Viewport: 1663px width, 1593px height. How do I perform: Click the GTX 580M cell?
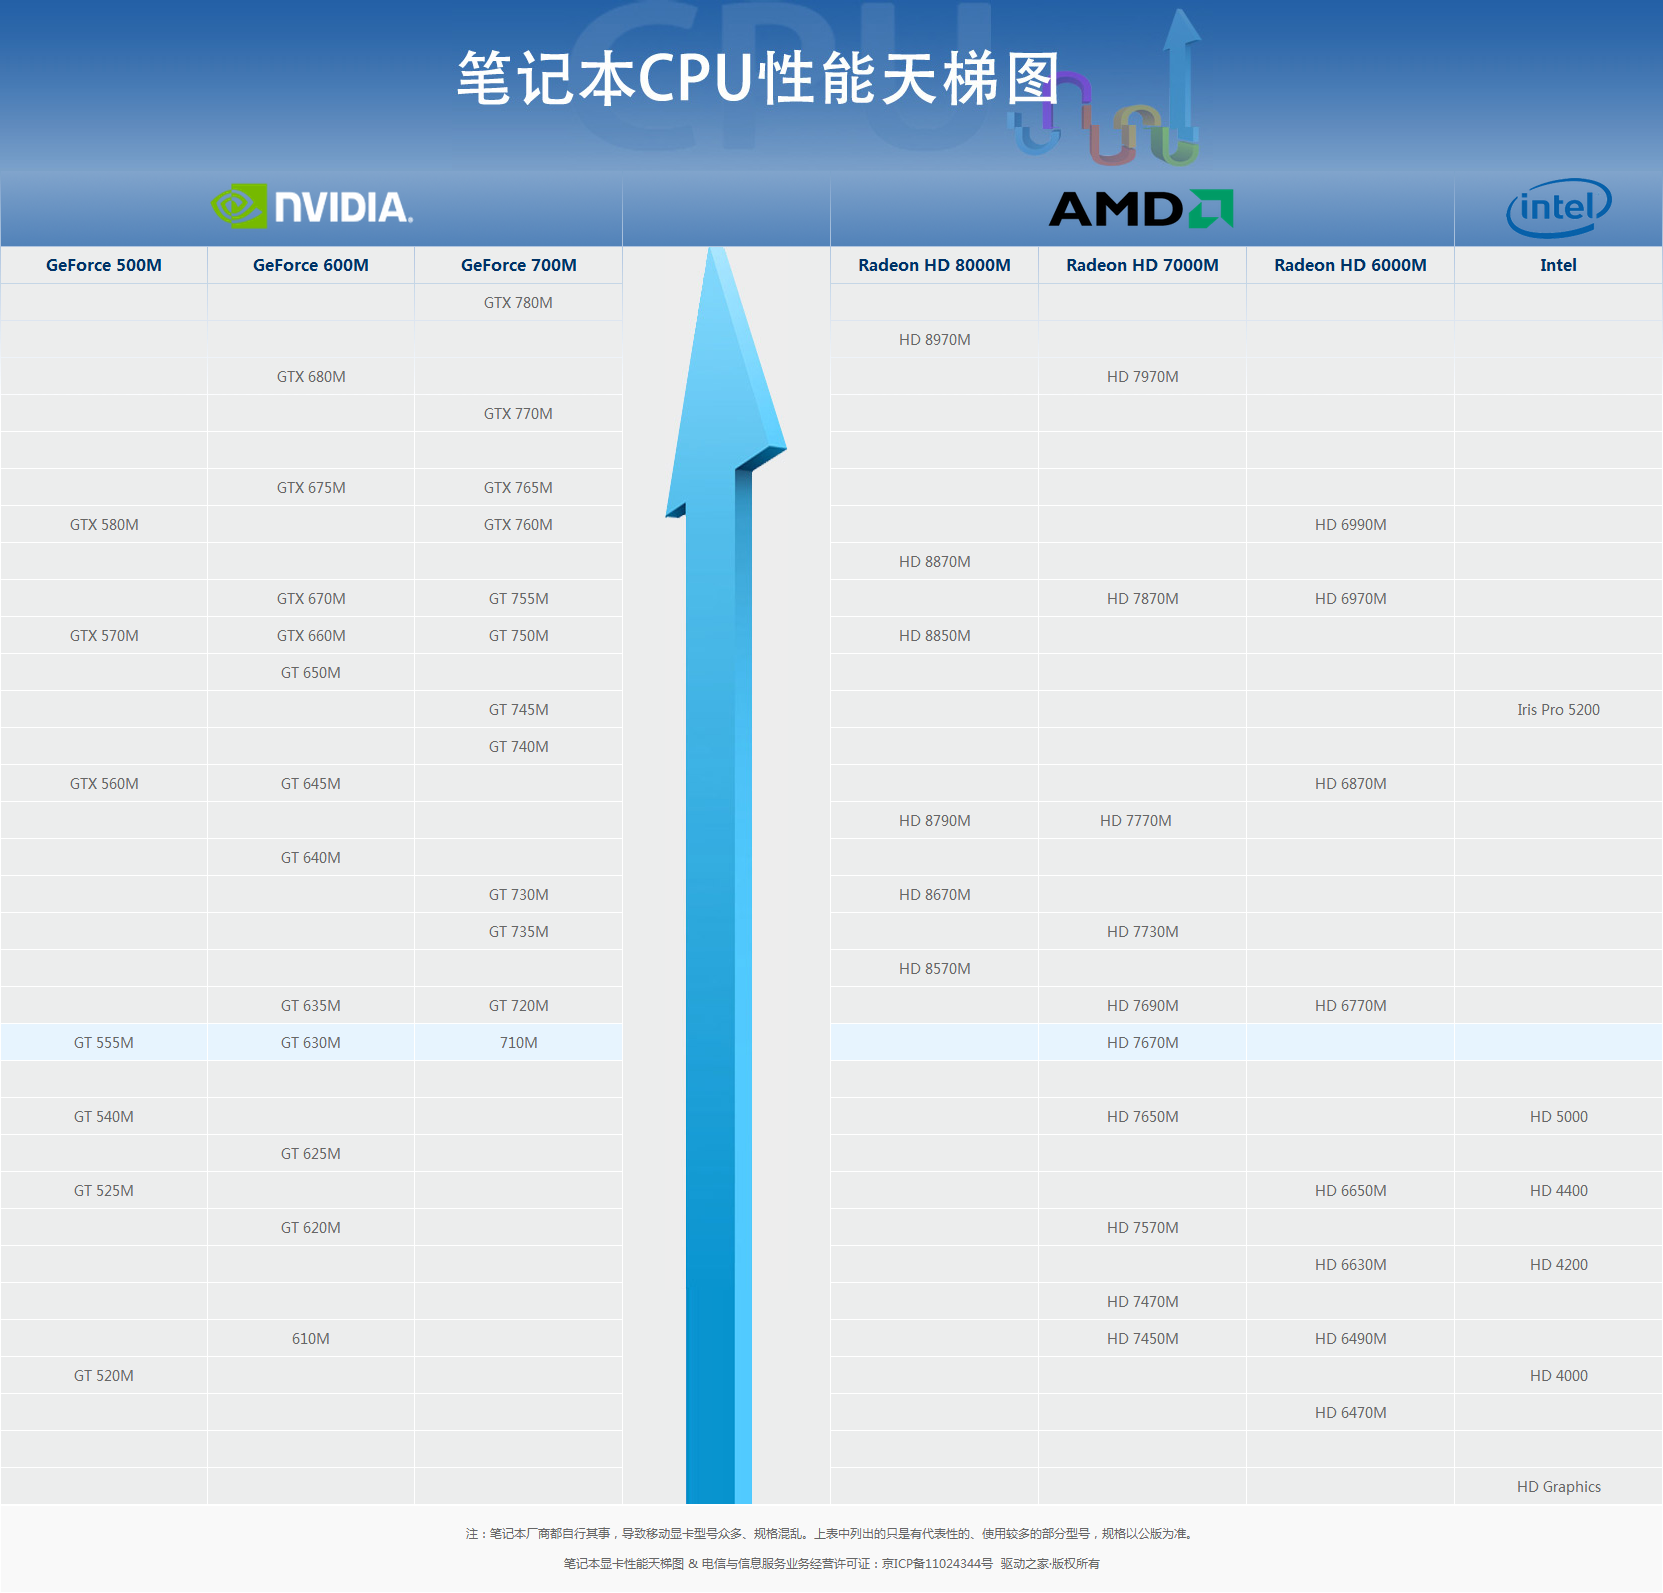tap(104, 525)
